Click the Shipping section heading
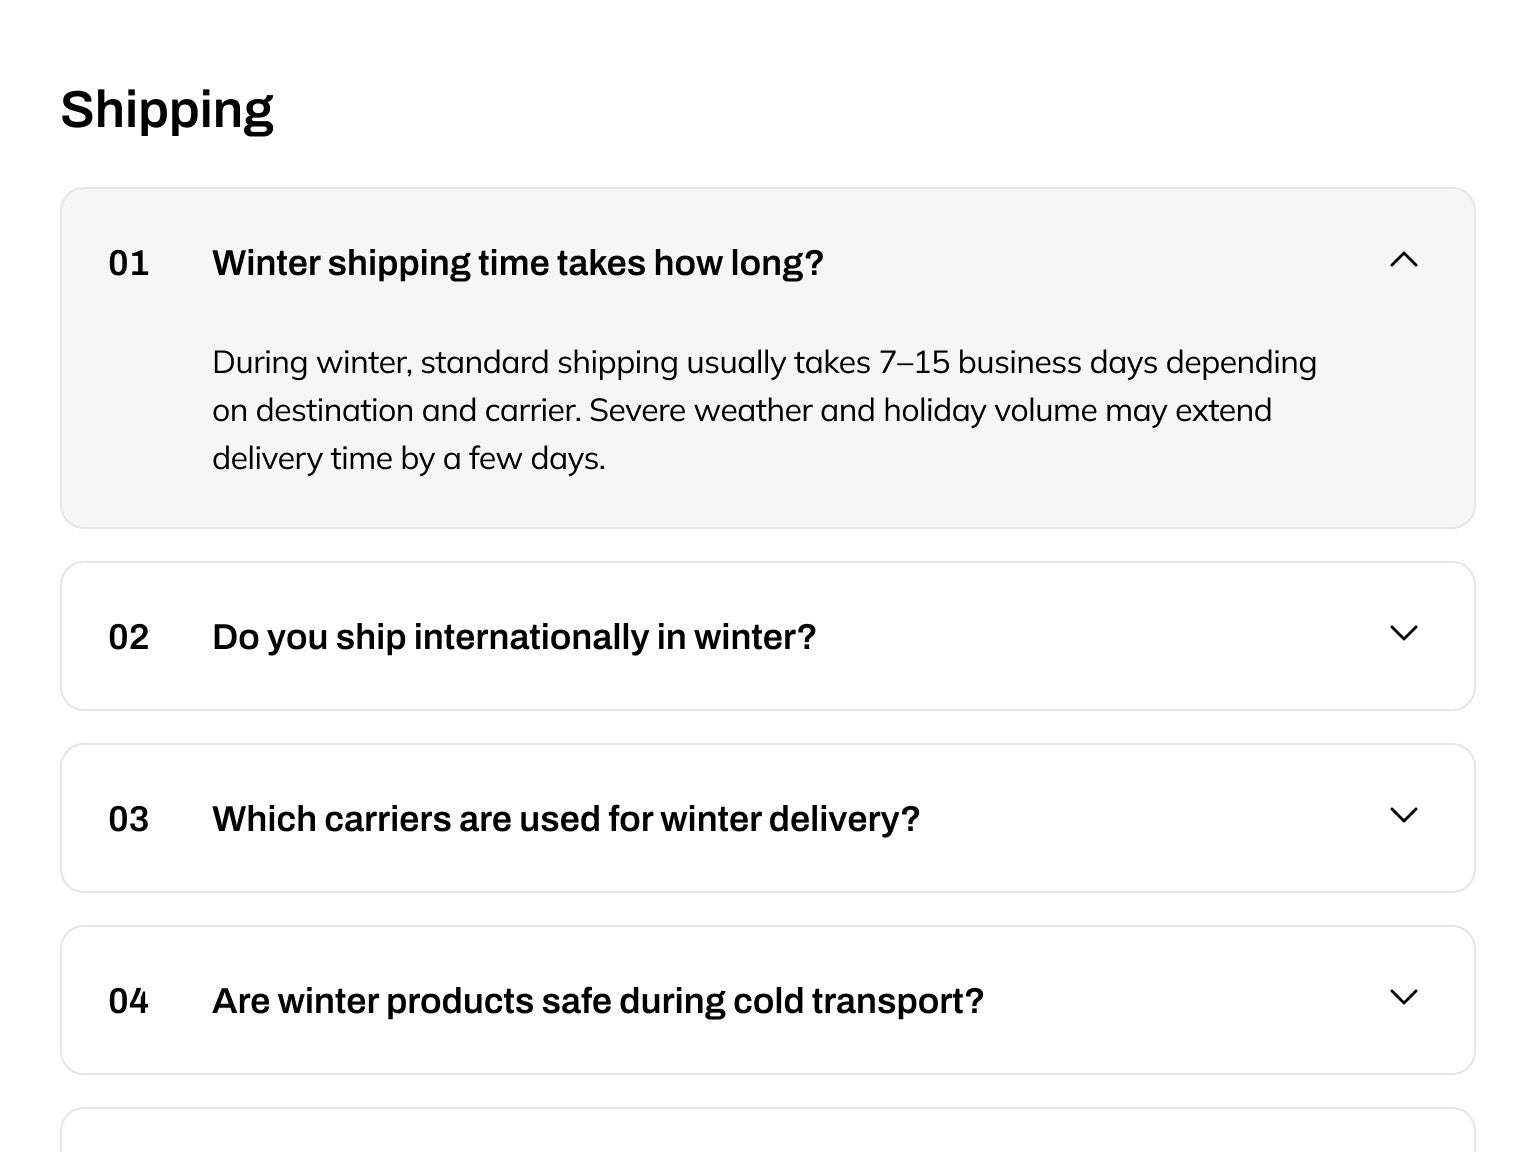The width and height of the screenshot is (1536, 1152). [167, 110]
